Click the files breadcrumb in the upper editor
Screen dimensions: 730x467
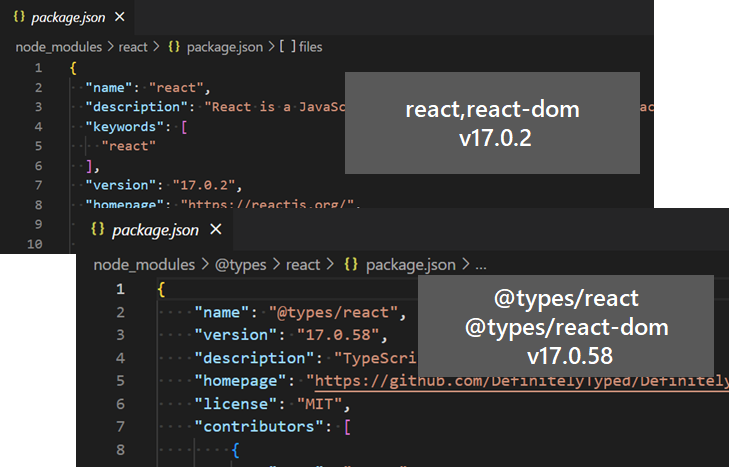(x=311, y=47)
